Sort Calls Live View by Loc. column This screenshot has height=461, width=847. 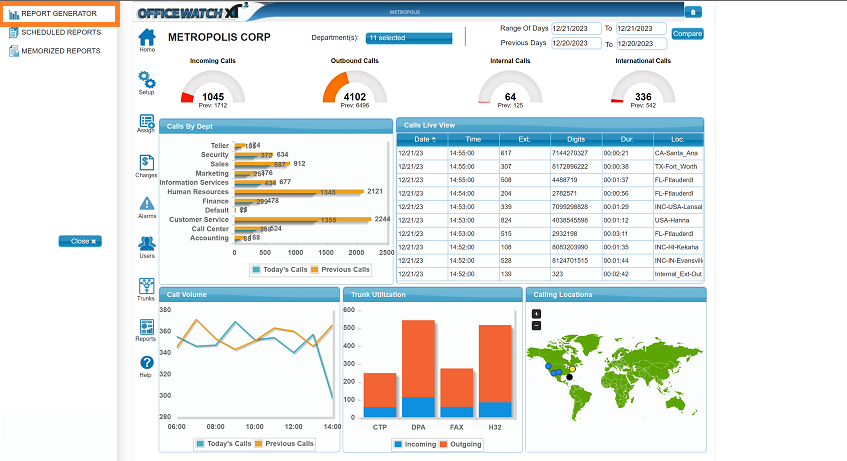point(678,139)
